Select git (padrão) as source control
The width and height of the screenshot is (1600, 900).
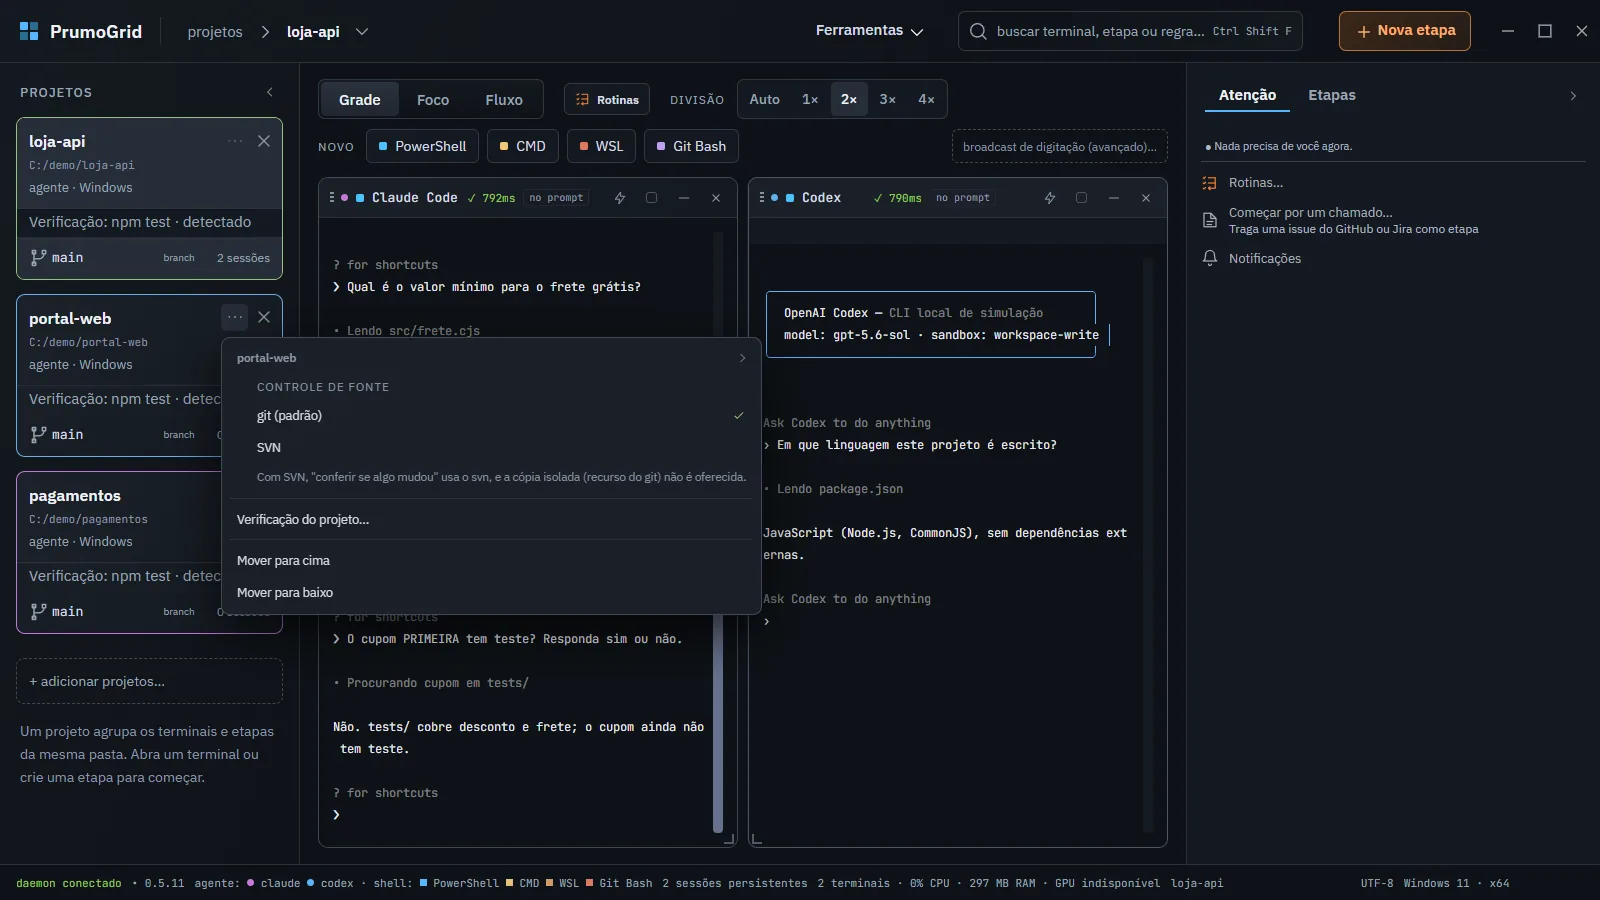(491, 416)
